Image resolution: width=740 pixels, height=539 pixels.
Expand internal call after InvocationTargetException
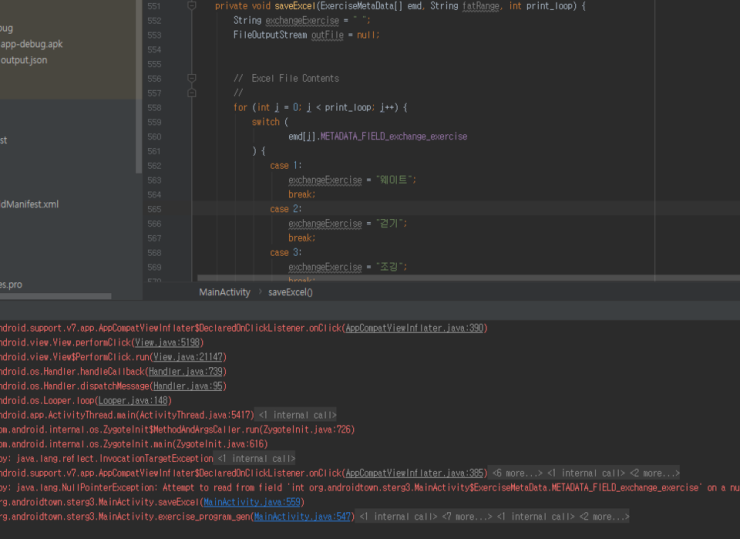[x=255, y=459]
